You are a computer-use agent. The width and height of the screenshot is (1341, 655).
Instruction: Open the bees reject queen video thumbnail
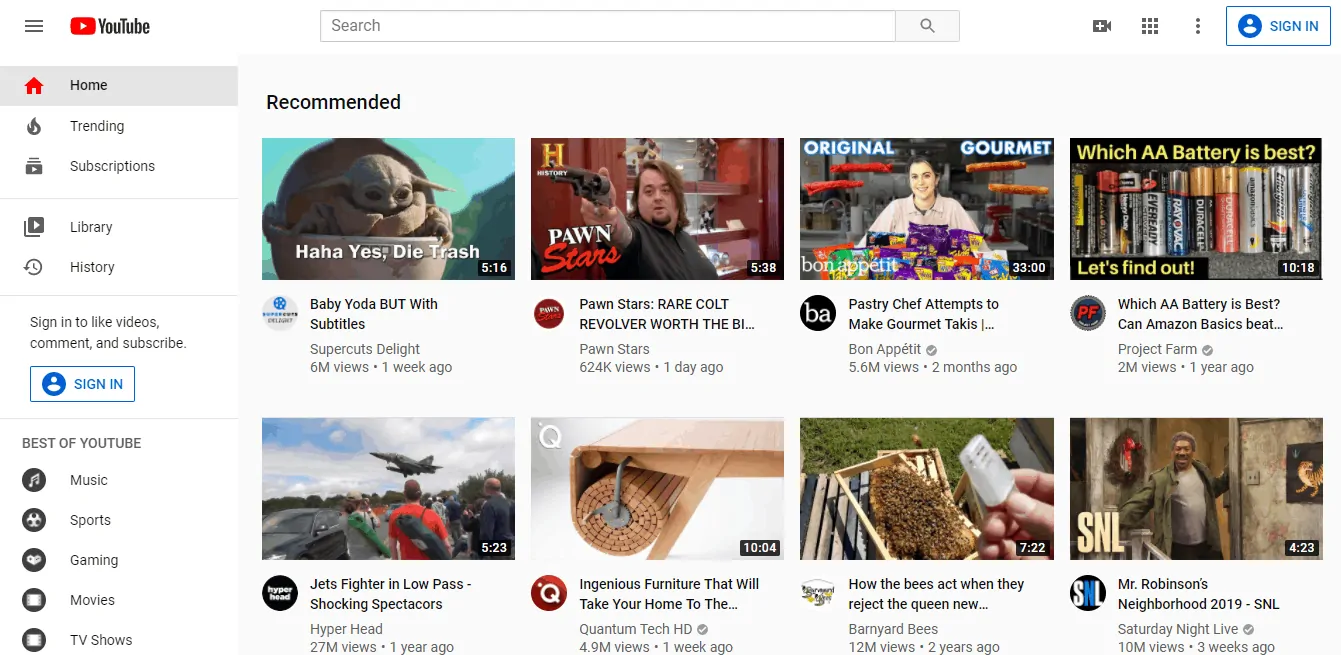tap(926, 489)
